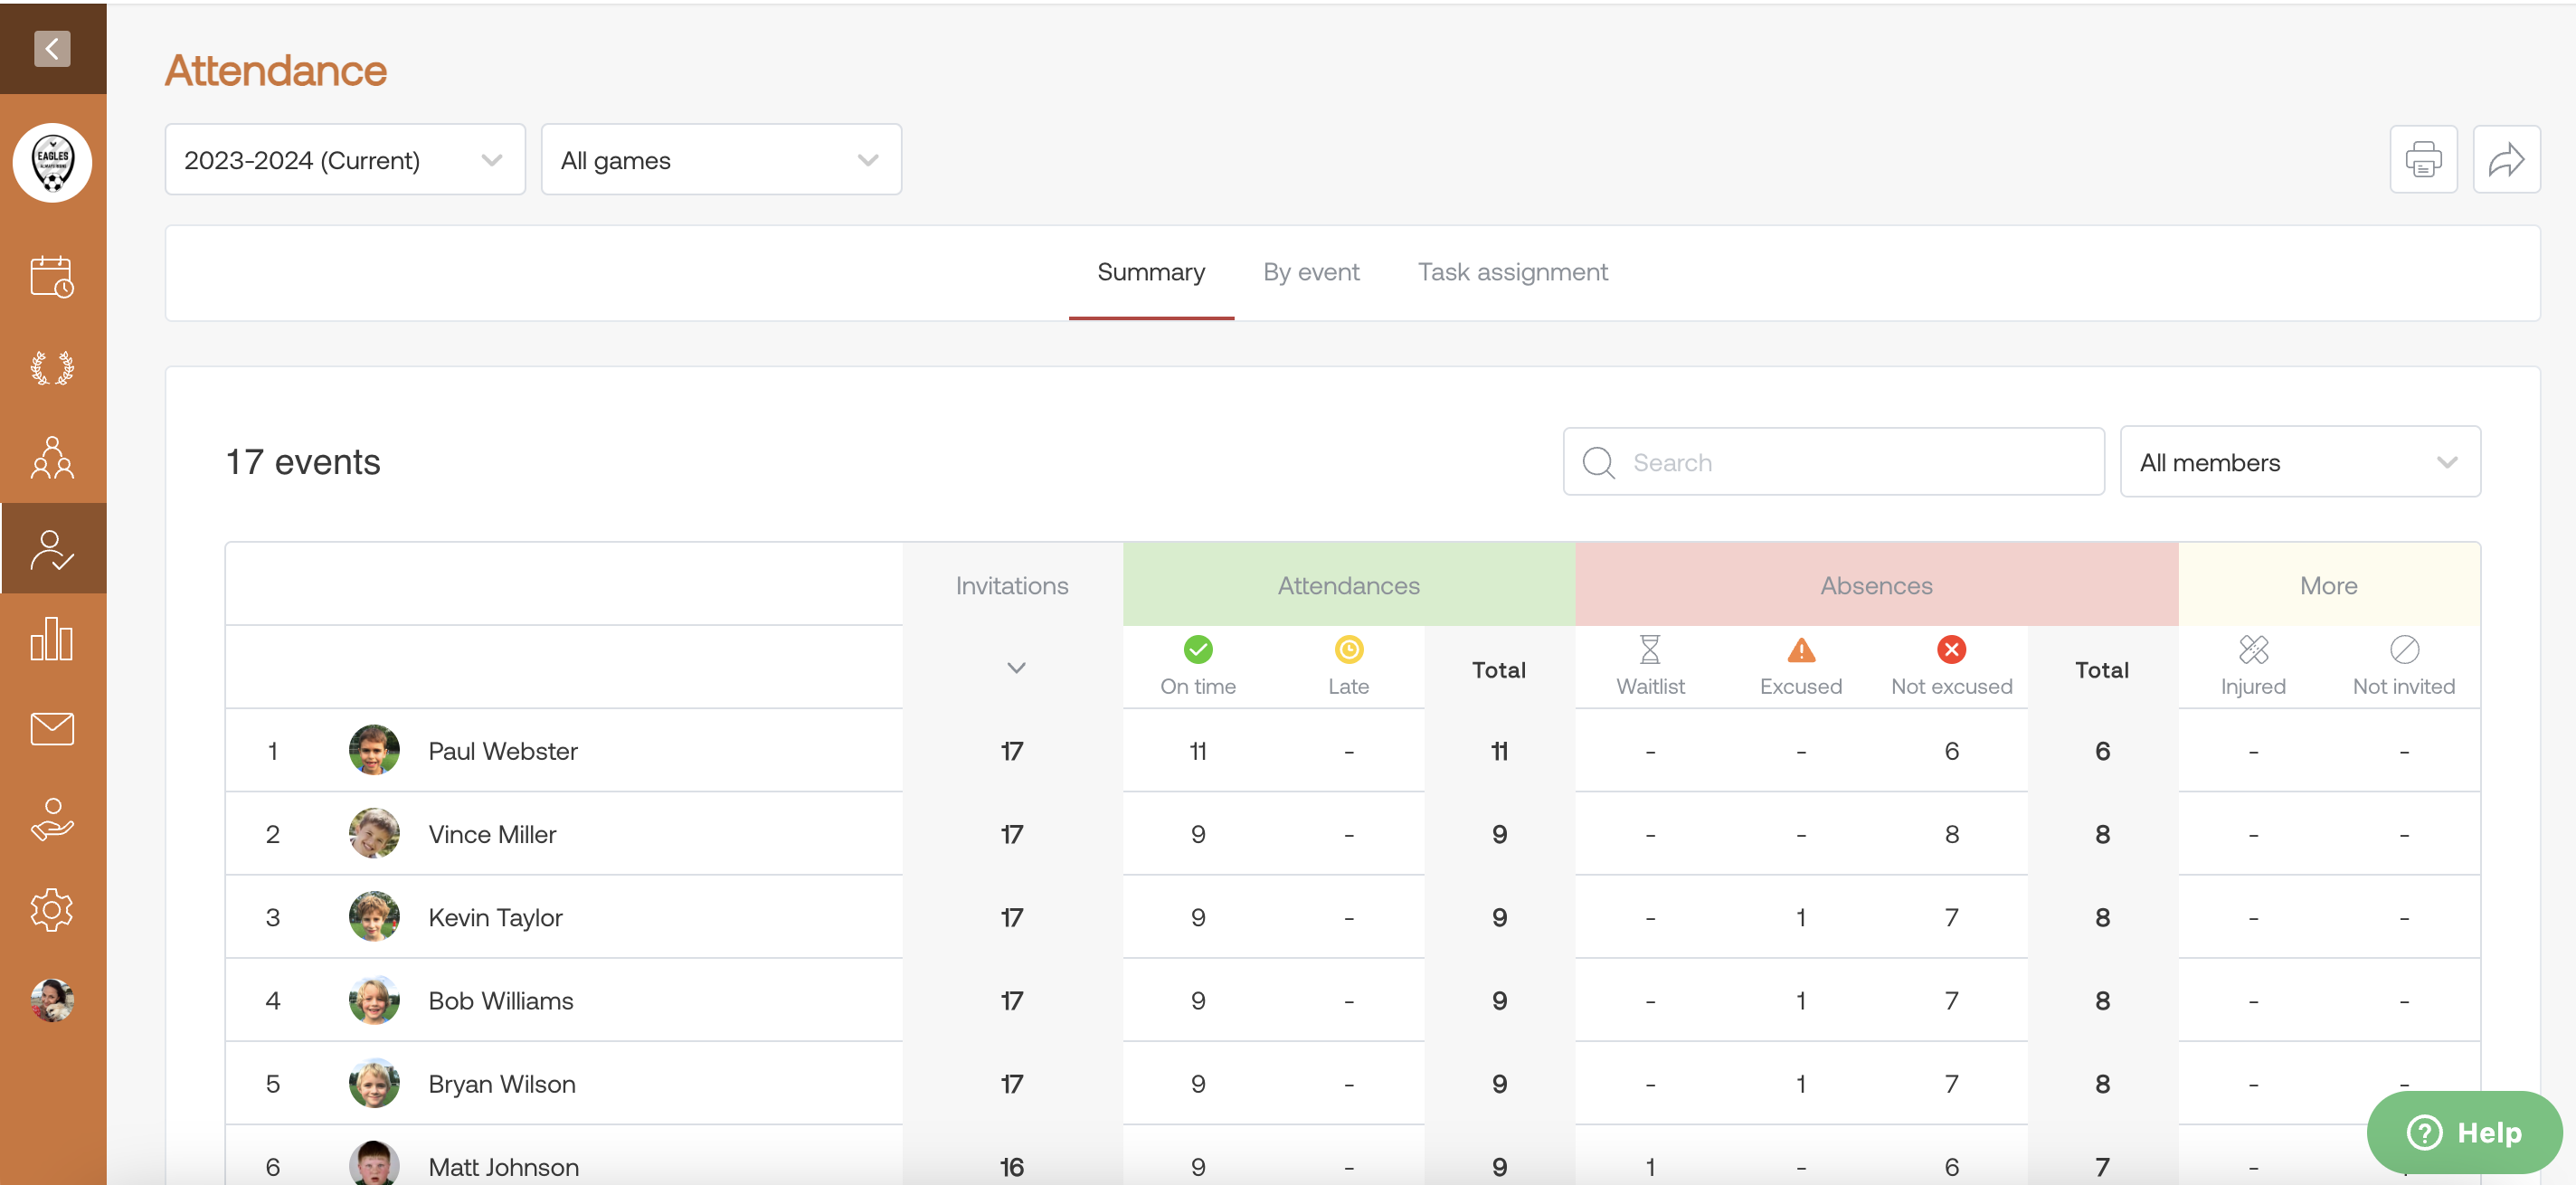Open the laurel wreath competitions icon
Screen dimensions: 2576x1185
52,368
